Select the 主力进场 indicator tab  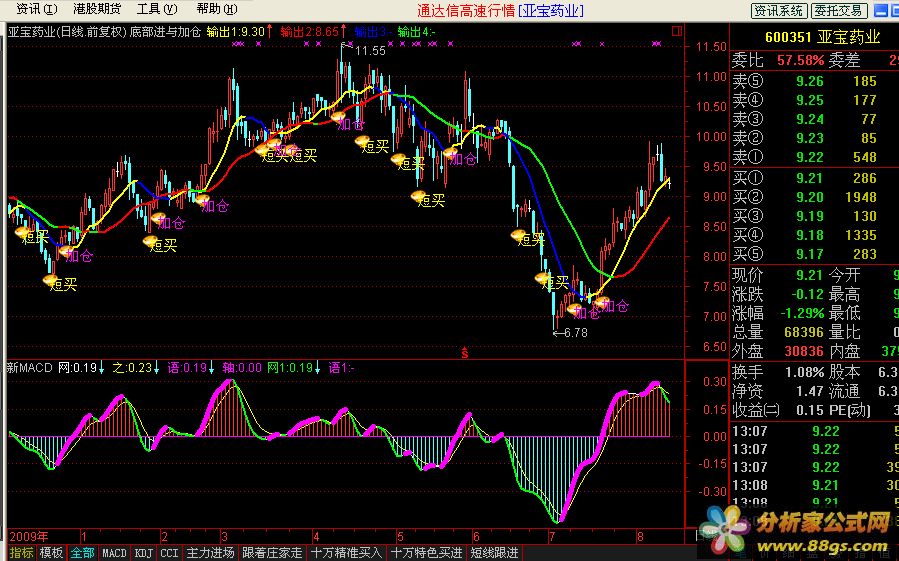click(x=210, y=552)
